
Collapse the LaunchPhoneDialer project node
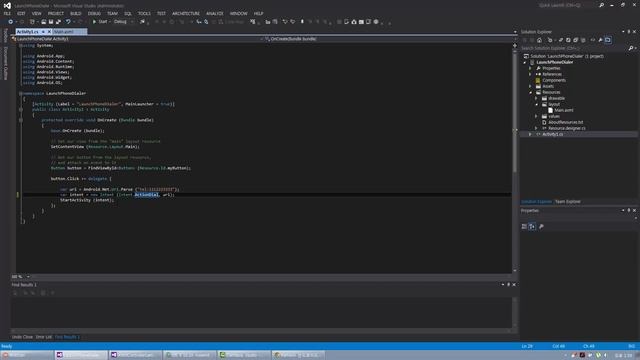click(525, 62)
